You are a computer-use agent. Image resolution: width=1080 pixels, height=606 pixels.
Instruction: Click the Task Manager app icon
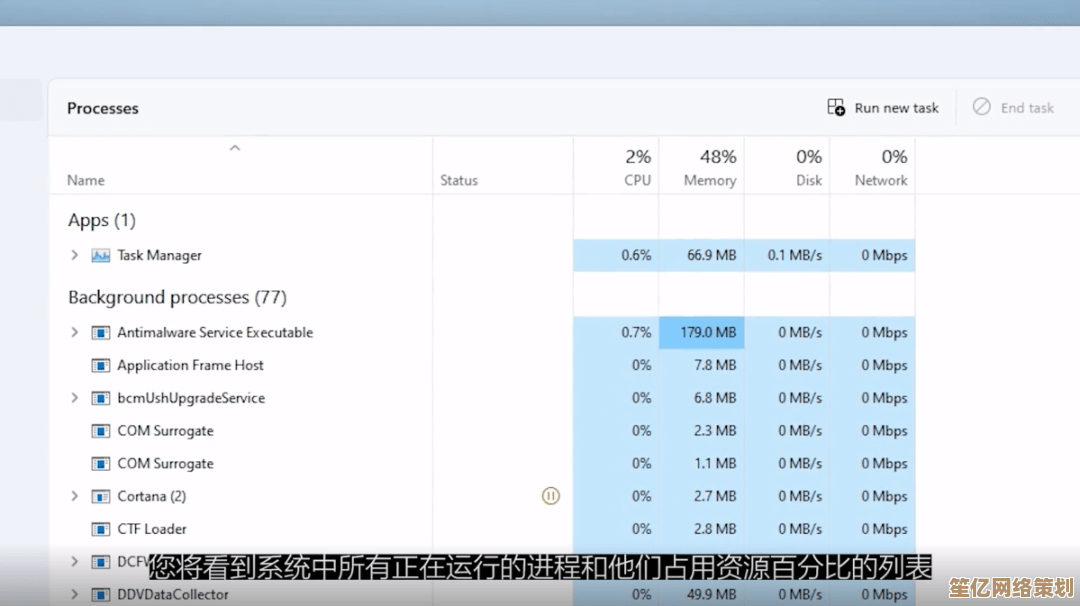101,255
